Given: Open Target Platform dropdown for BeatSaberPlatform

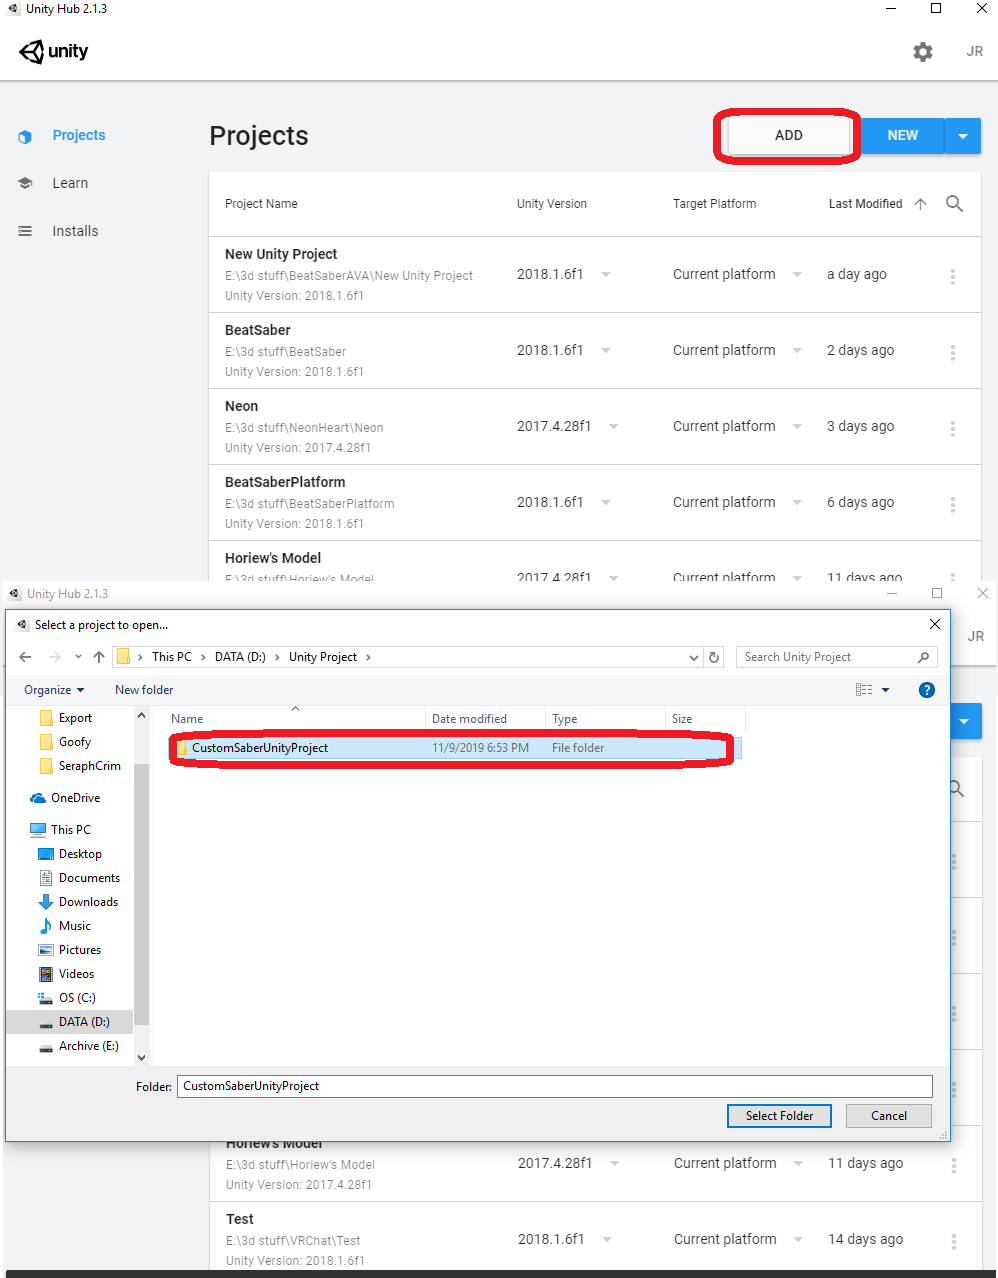Looking at the screenshot, I should pyautogui.click(x=797, y=503).
